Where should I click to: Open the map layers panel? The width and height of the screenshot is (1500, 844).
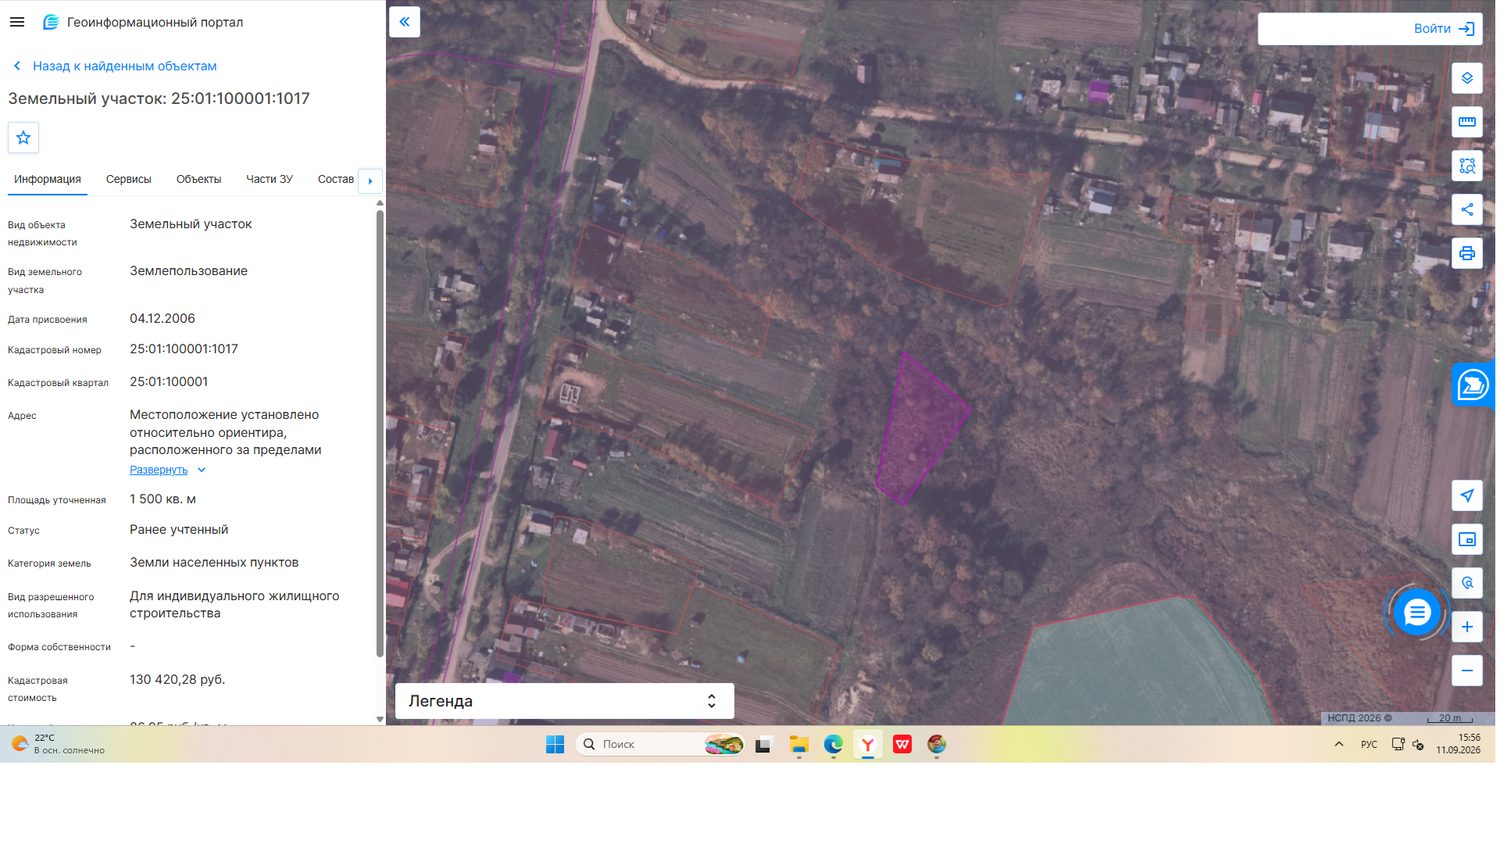(1467, 78)
